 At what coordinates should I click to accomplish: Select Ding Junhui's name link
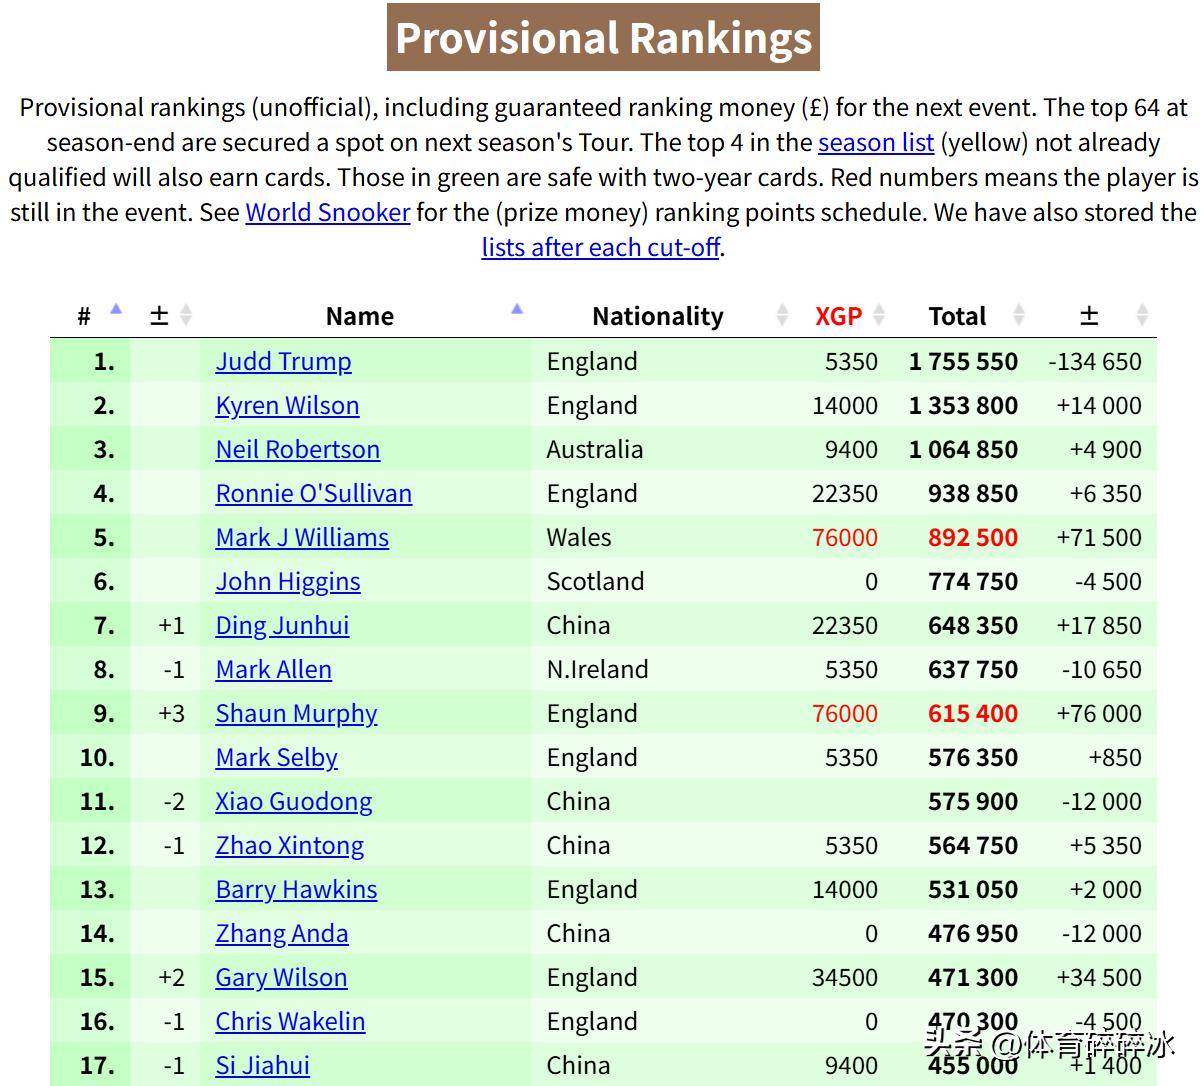coord(282,626)
